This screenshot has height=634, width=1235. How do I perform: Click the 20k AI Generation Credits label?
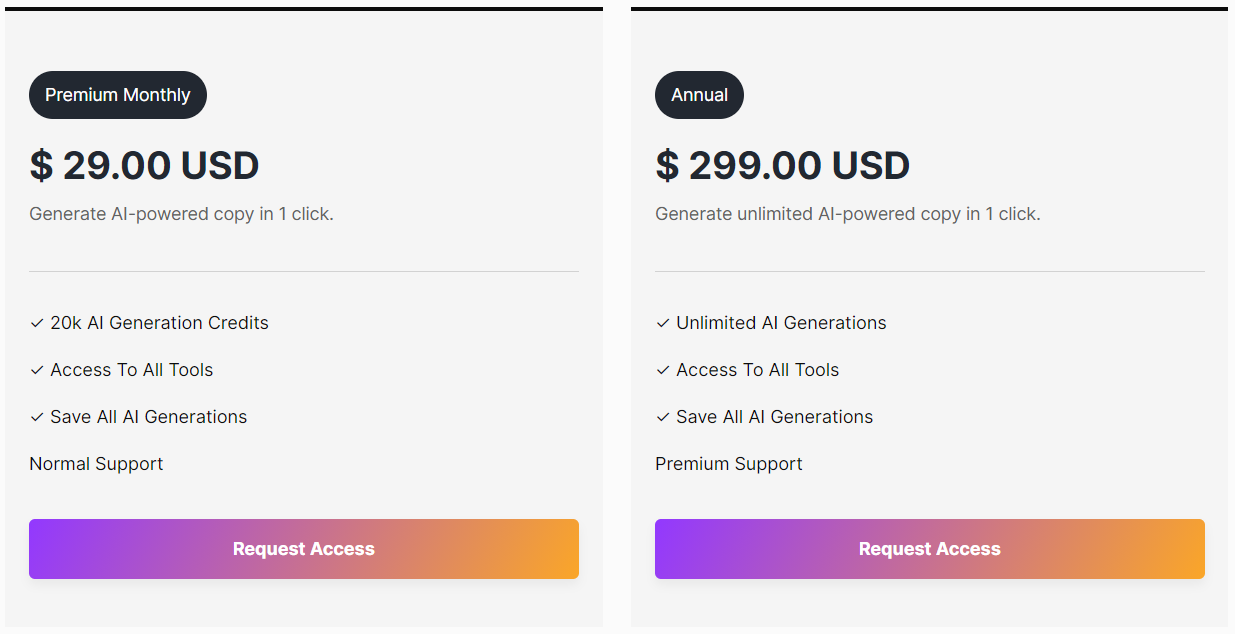[x=159, y=323]
